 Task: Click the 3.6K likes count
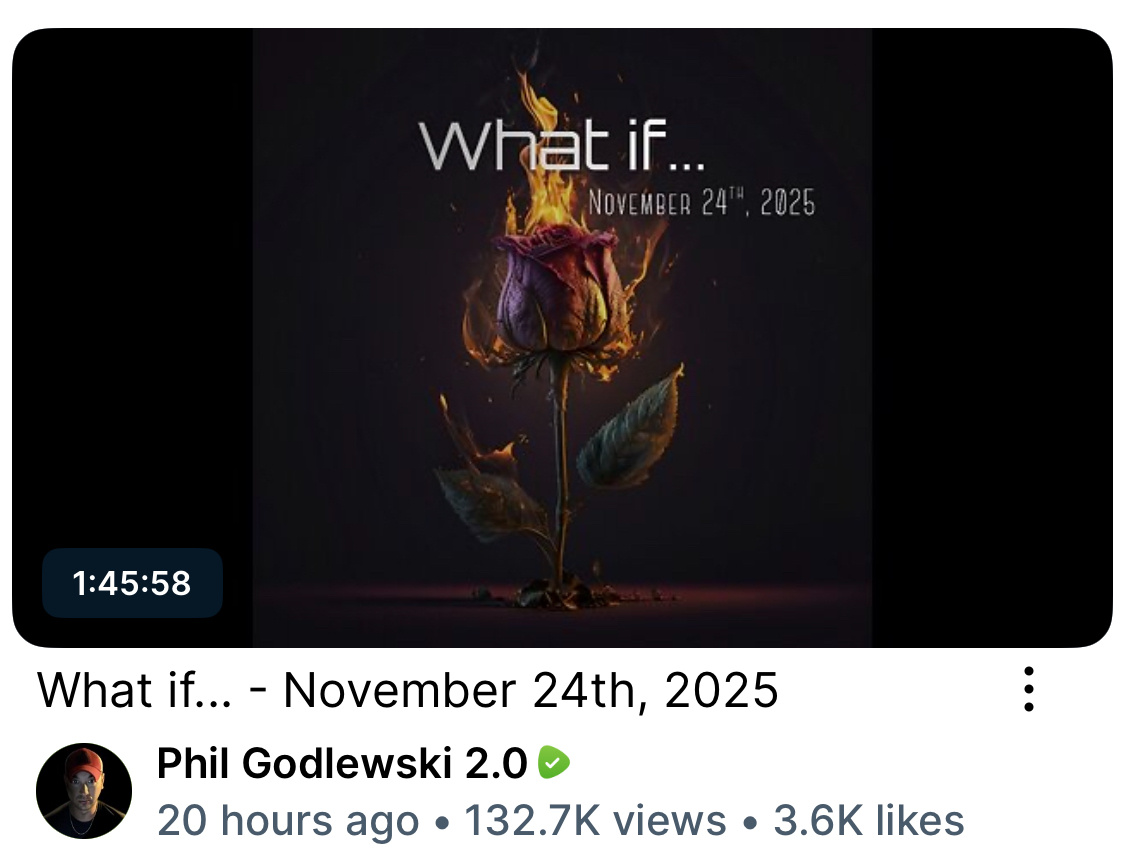[868, 821]
